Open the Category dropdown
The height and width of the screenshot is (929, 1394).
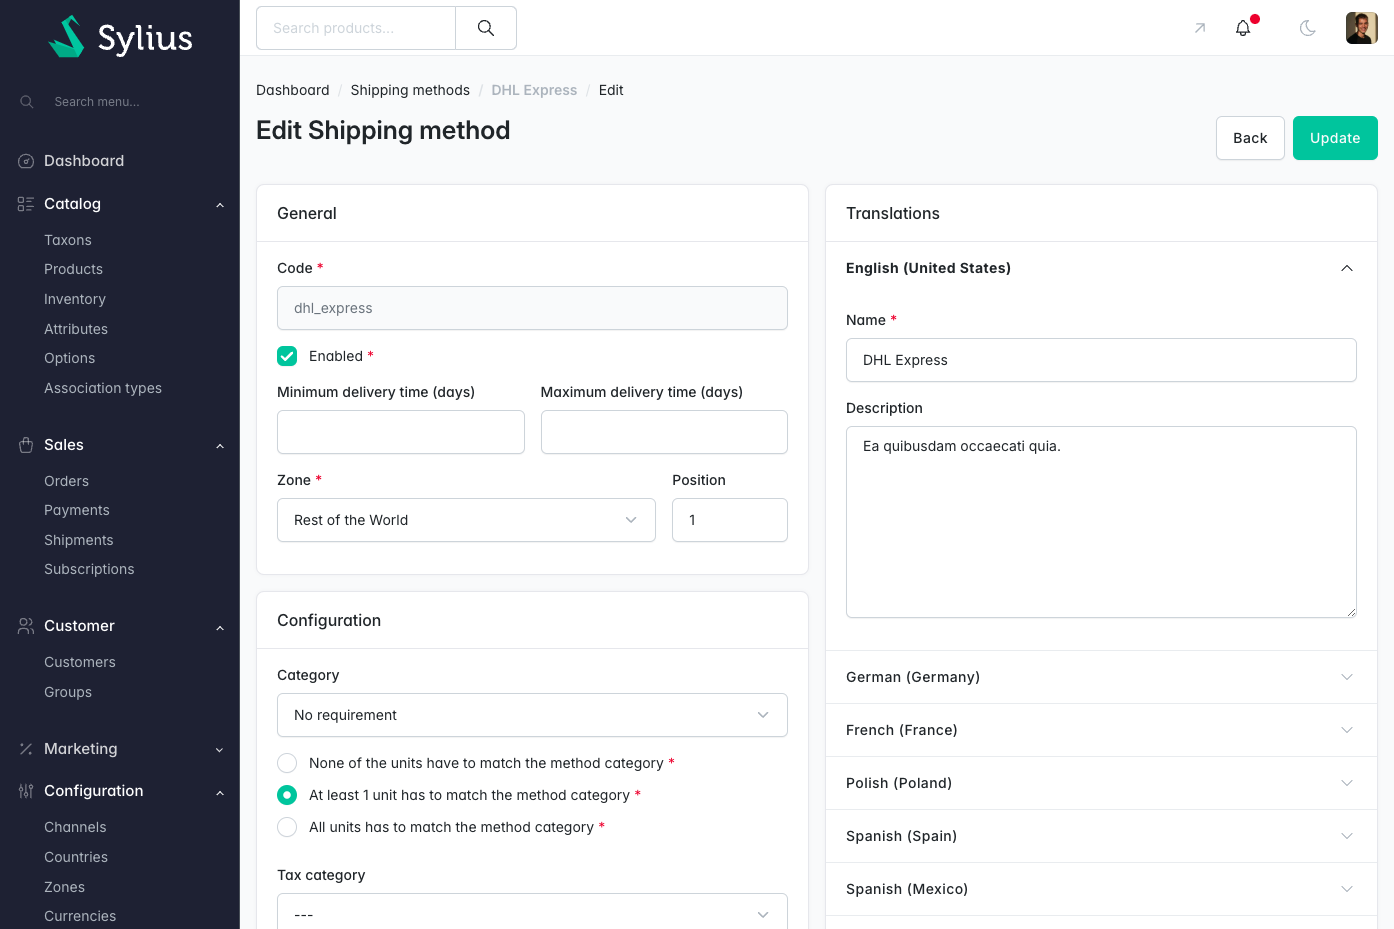pyautogui.click(x=532, y=715)
